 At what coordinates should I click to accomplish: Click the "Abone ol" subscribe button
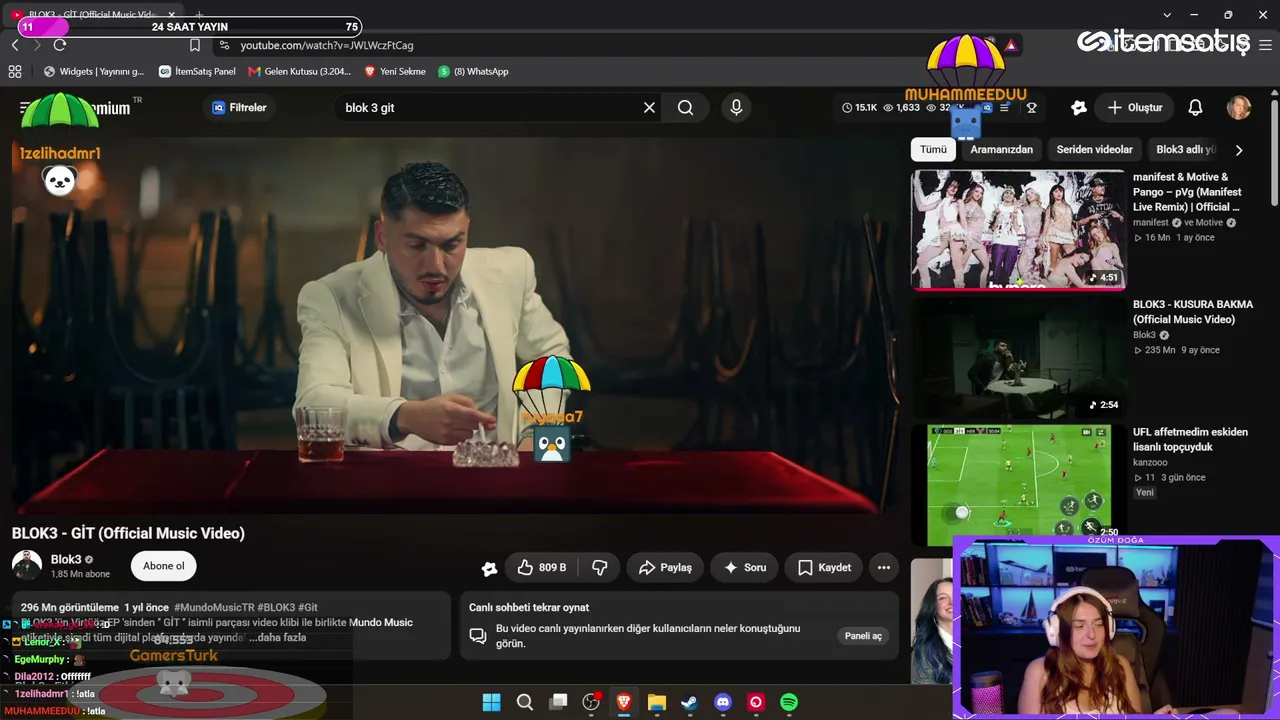[164, 566]
